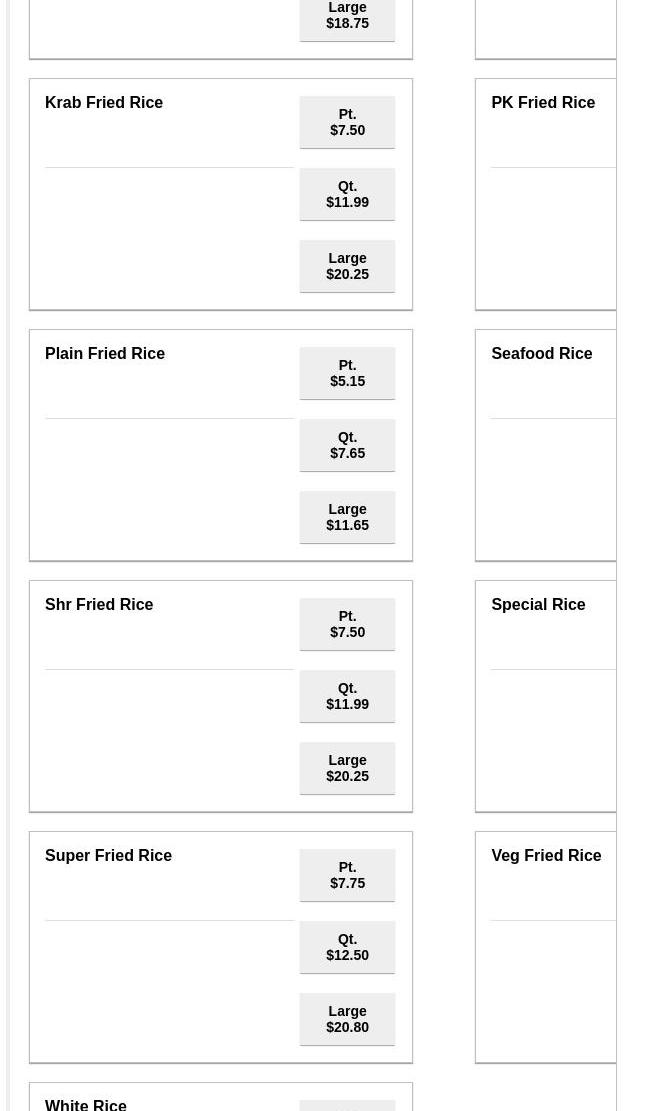The image size is (650, 1111).
Task: Click the Large $18.75 price button
Action: pyautogui.click(x=347, y=16)
